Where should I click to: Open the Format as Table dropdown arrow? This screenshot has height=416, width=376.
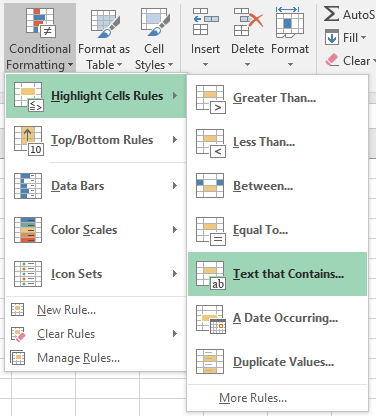click(119, 65)
